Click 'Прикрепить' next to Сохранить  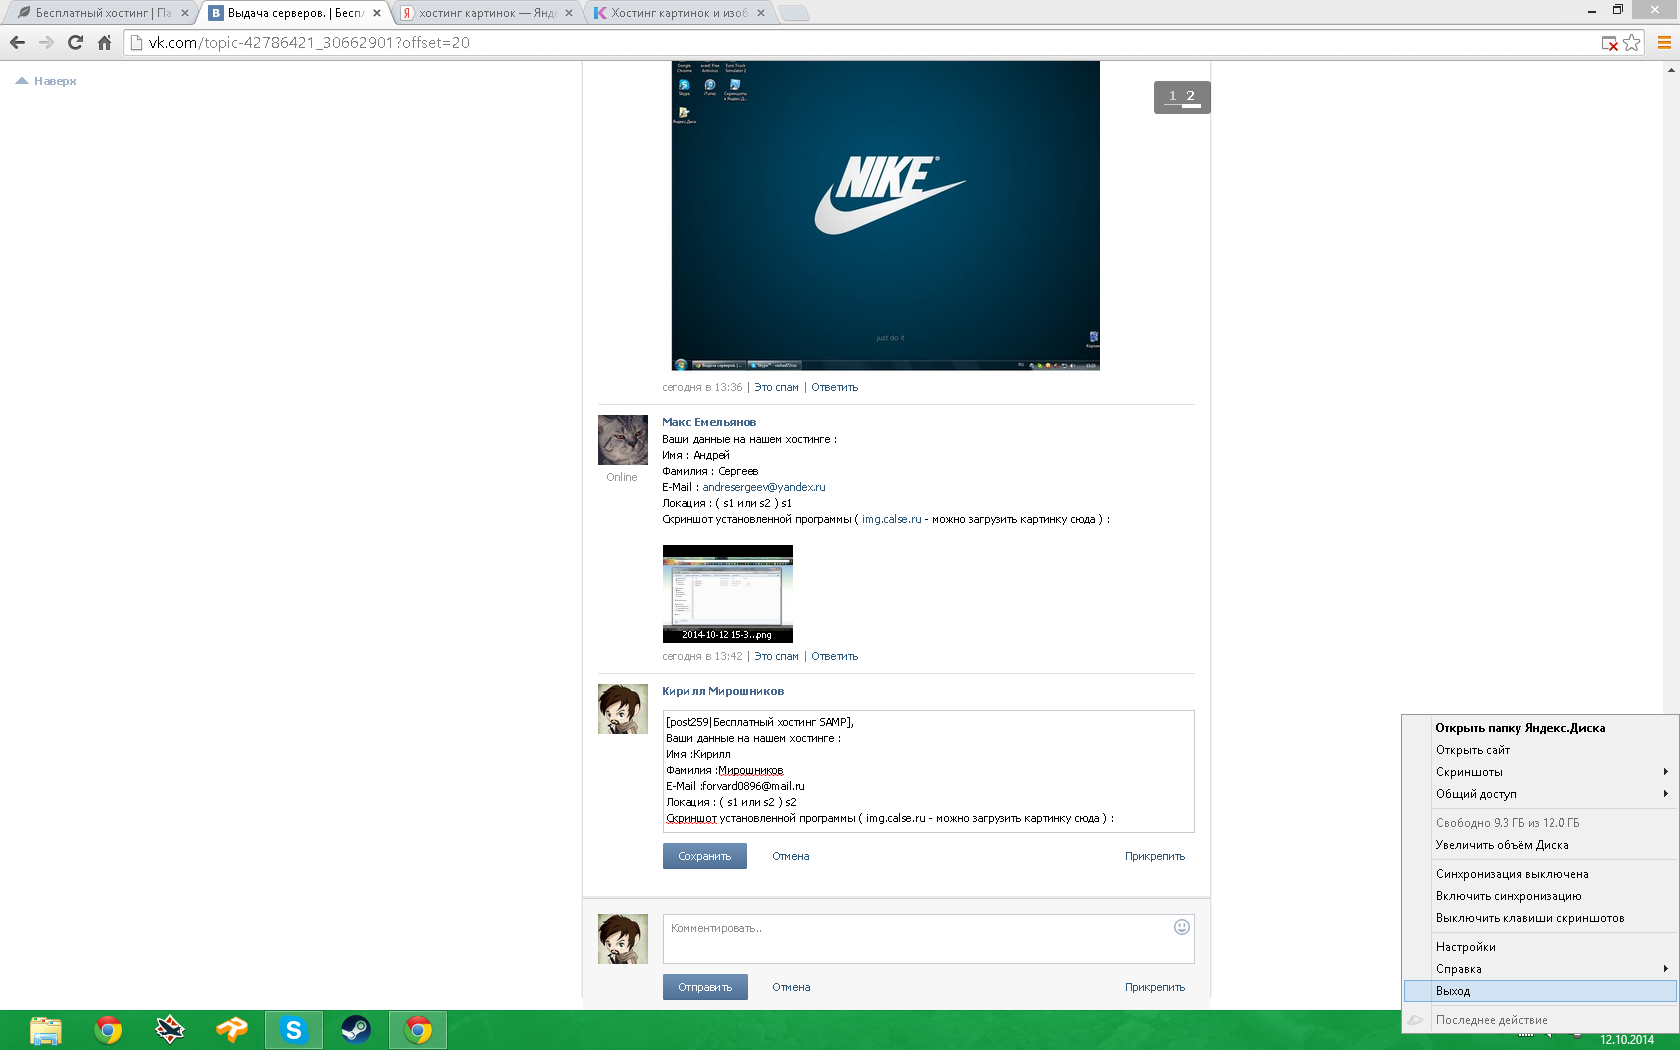coord(1154,856)
